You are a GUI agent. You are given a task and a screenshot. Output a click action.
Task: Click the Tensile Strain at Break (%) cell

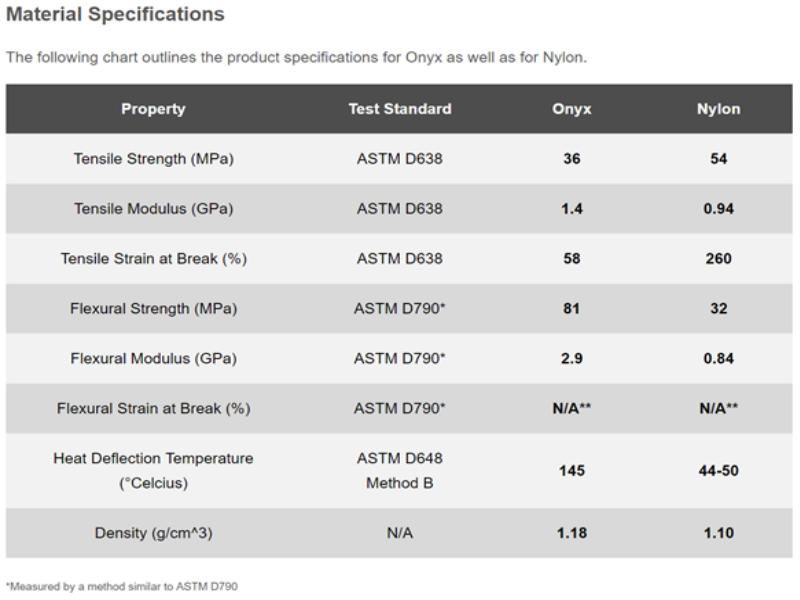point(153,259)
